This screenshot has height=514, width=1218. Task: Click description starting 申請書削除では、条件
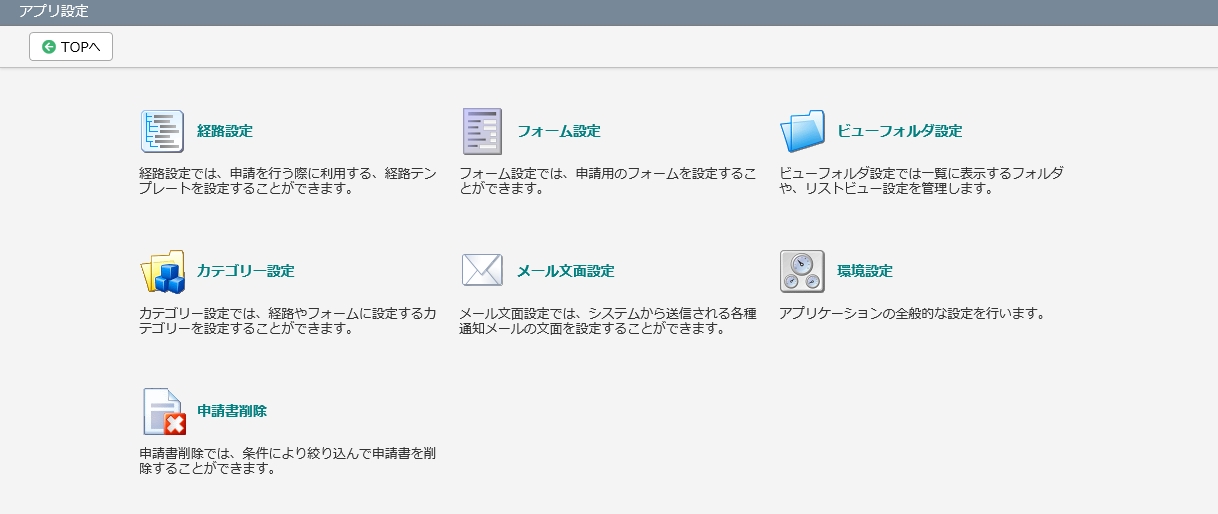point(288,461)
